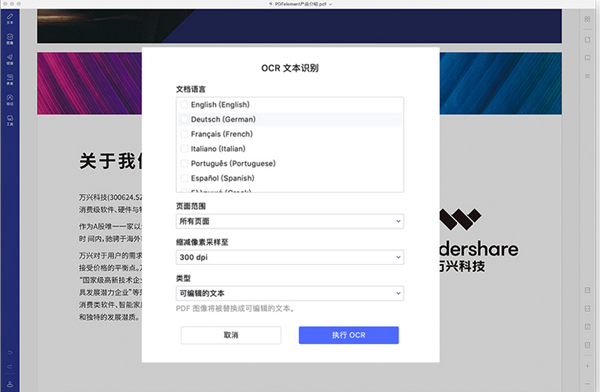The image size is (600, 392).
Task: Open the markup tool with the round face-like icon
Action: coord(10,100)
